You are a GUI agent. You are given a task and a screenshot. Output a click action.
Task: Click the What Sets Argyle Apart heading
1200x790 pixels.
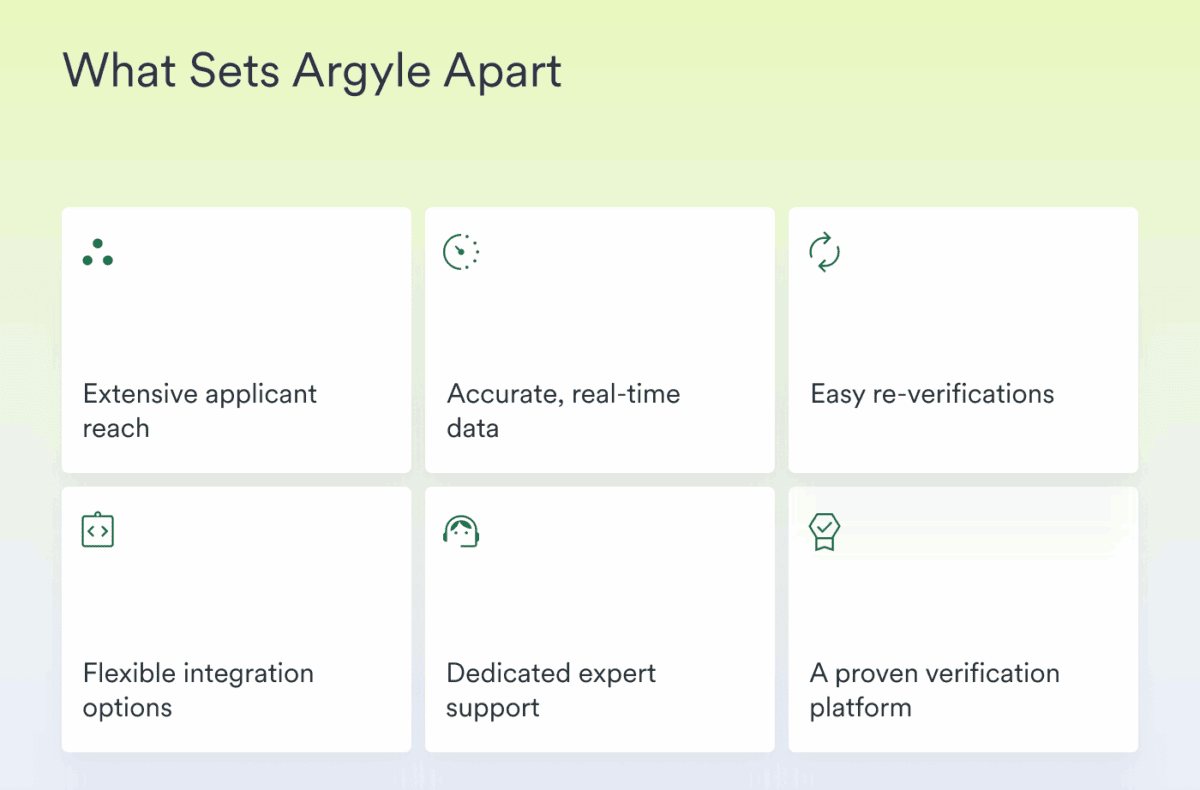311,70
